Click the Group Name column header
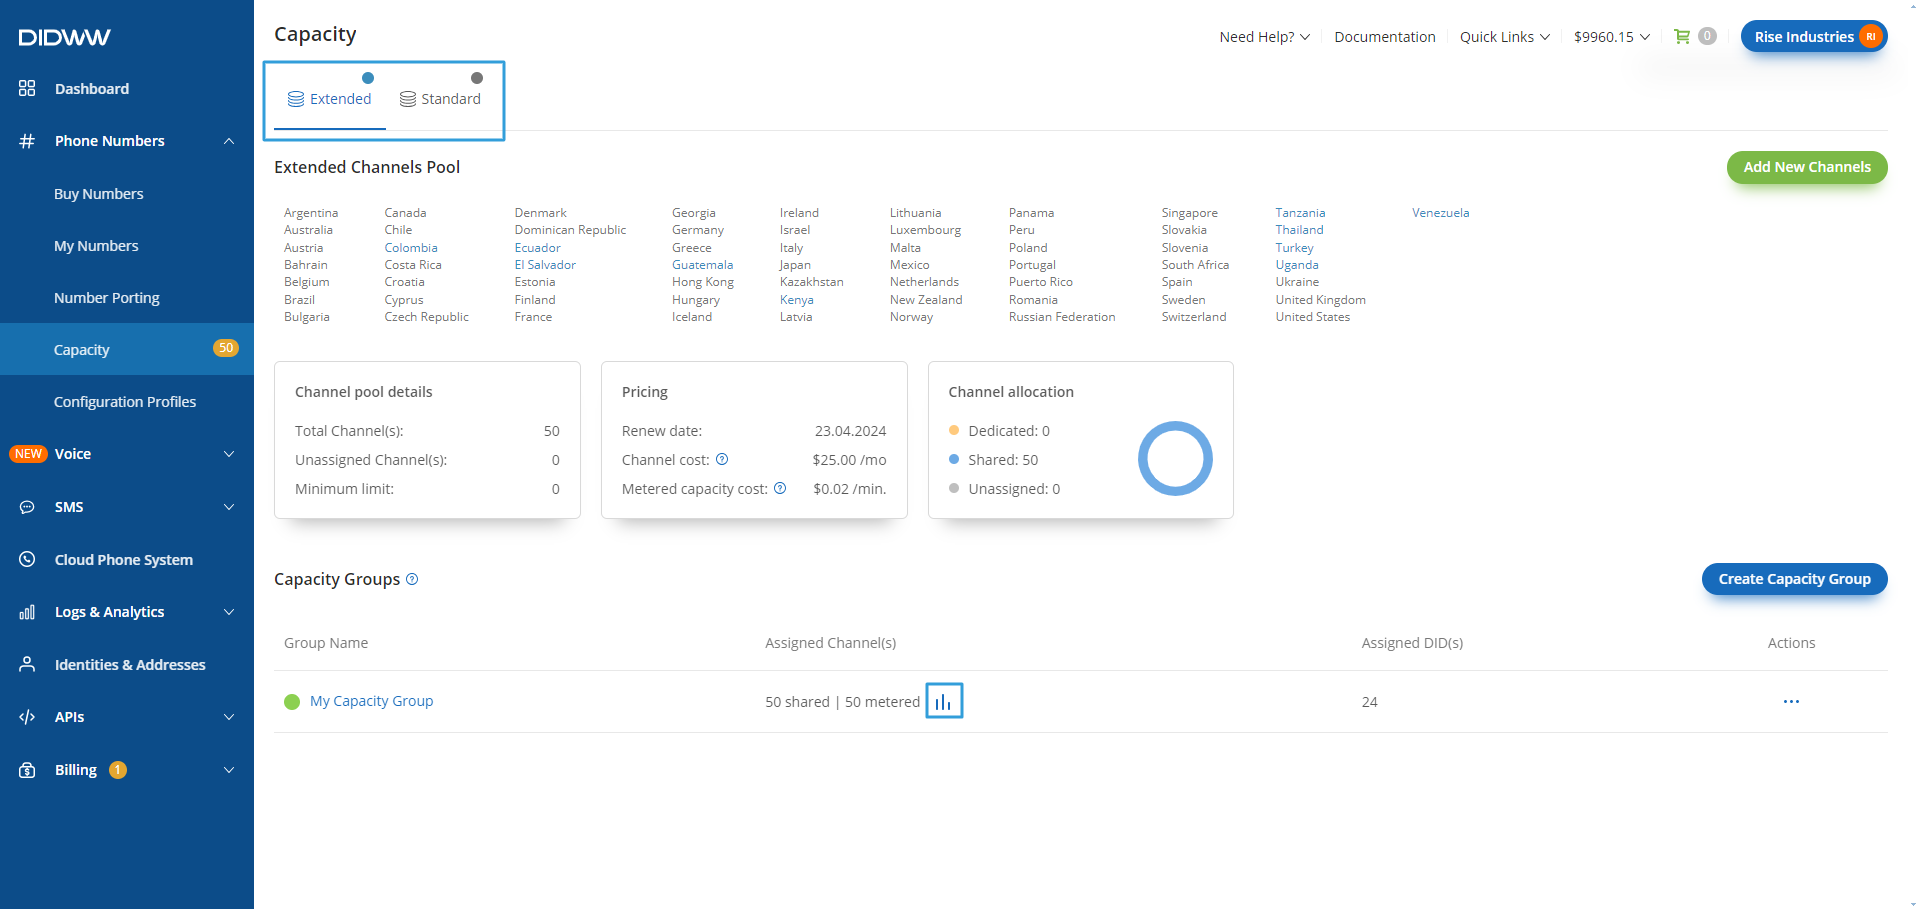 (326, 643)
